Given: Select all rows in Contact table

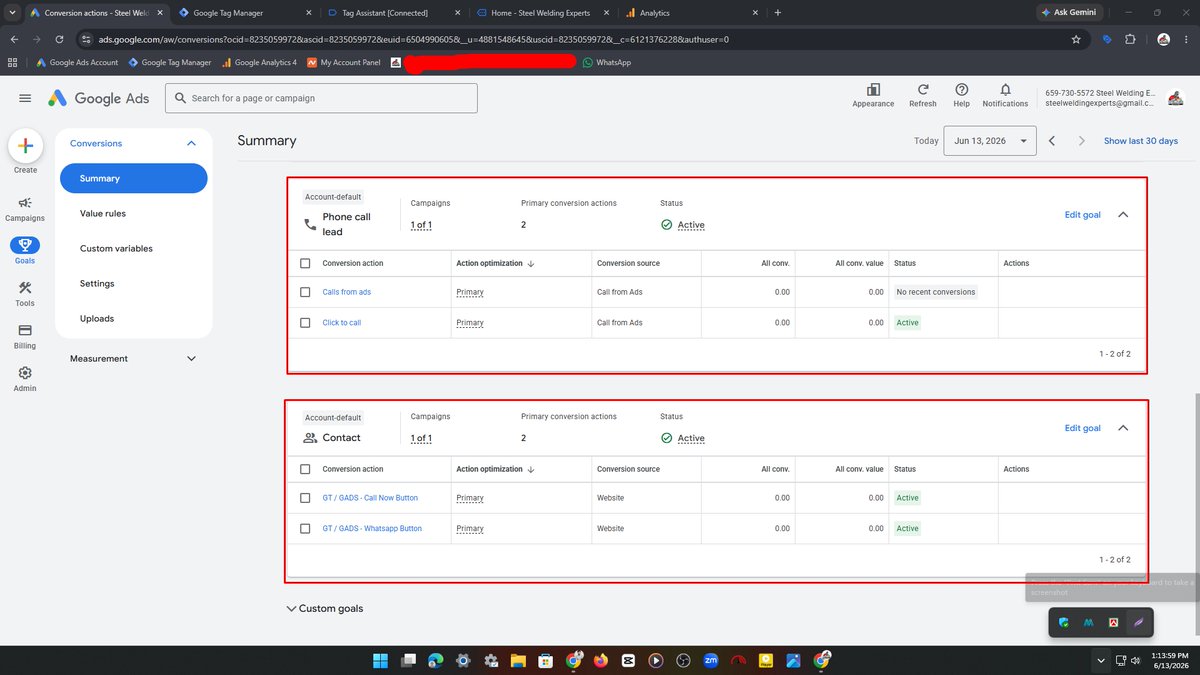Looking at the screenshot, I should [305, 469].
